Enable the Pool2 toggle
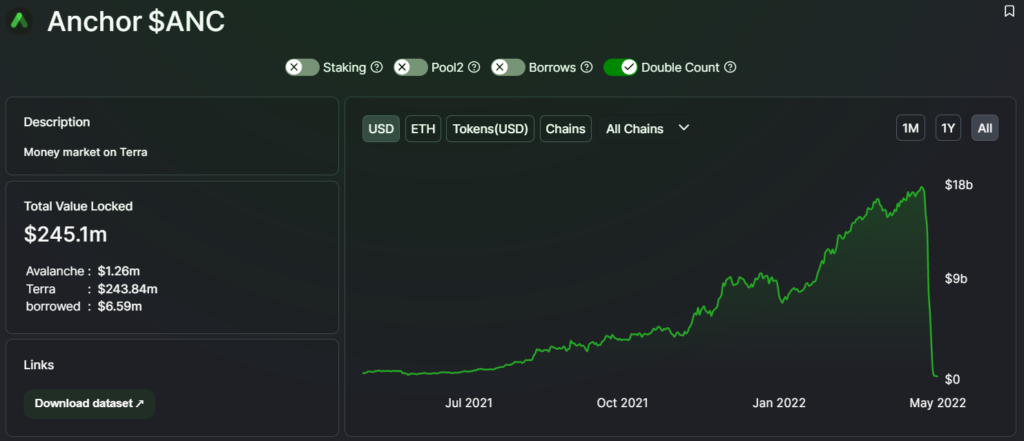Viewport: 1024px width, 441px height. coord(411,67)
